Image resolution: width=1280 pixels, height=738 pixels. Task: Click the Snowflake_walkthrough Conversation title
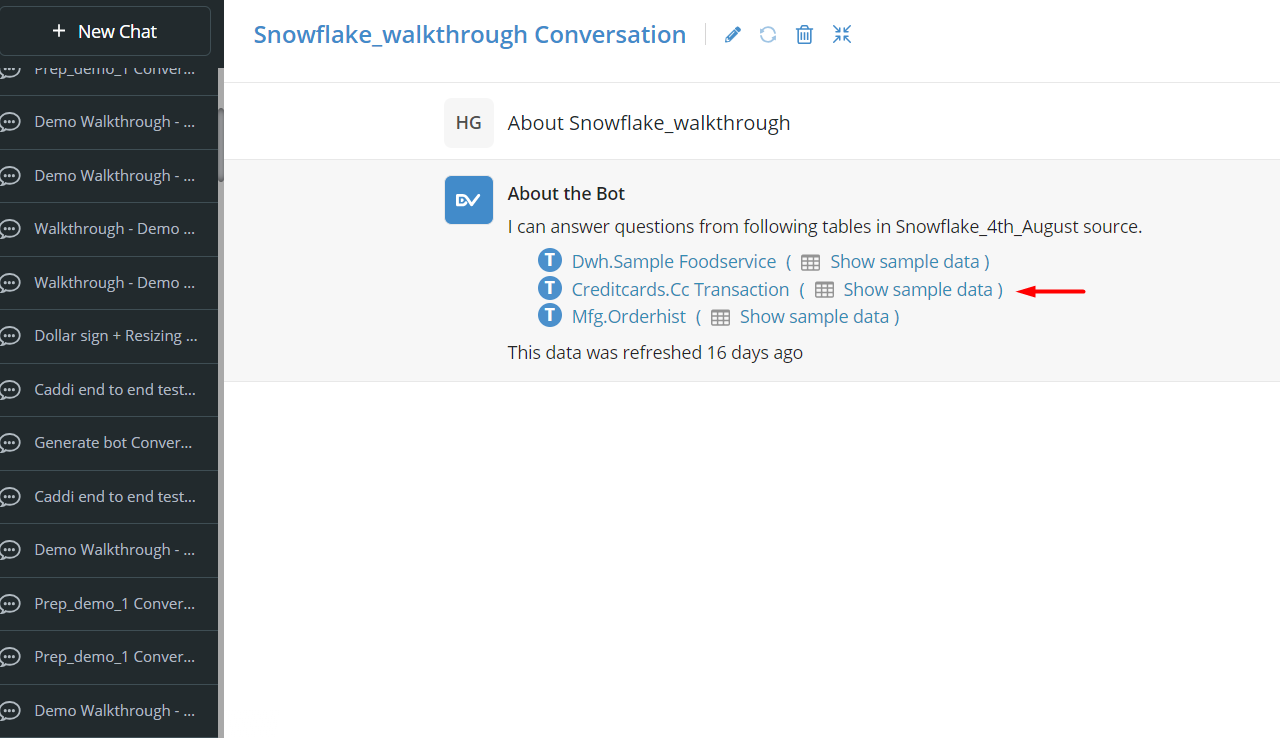469,35
